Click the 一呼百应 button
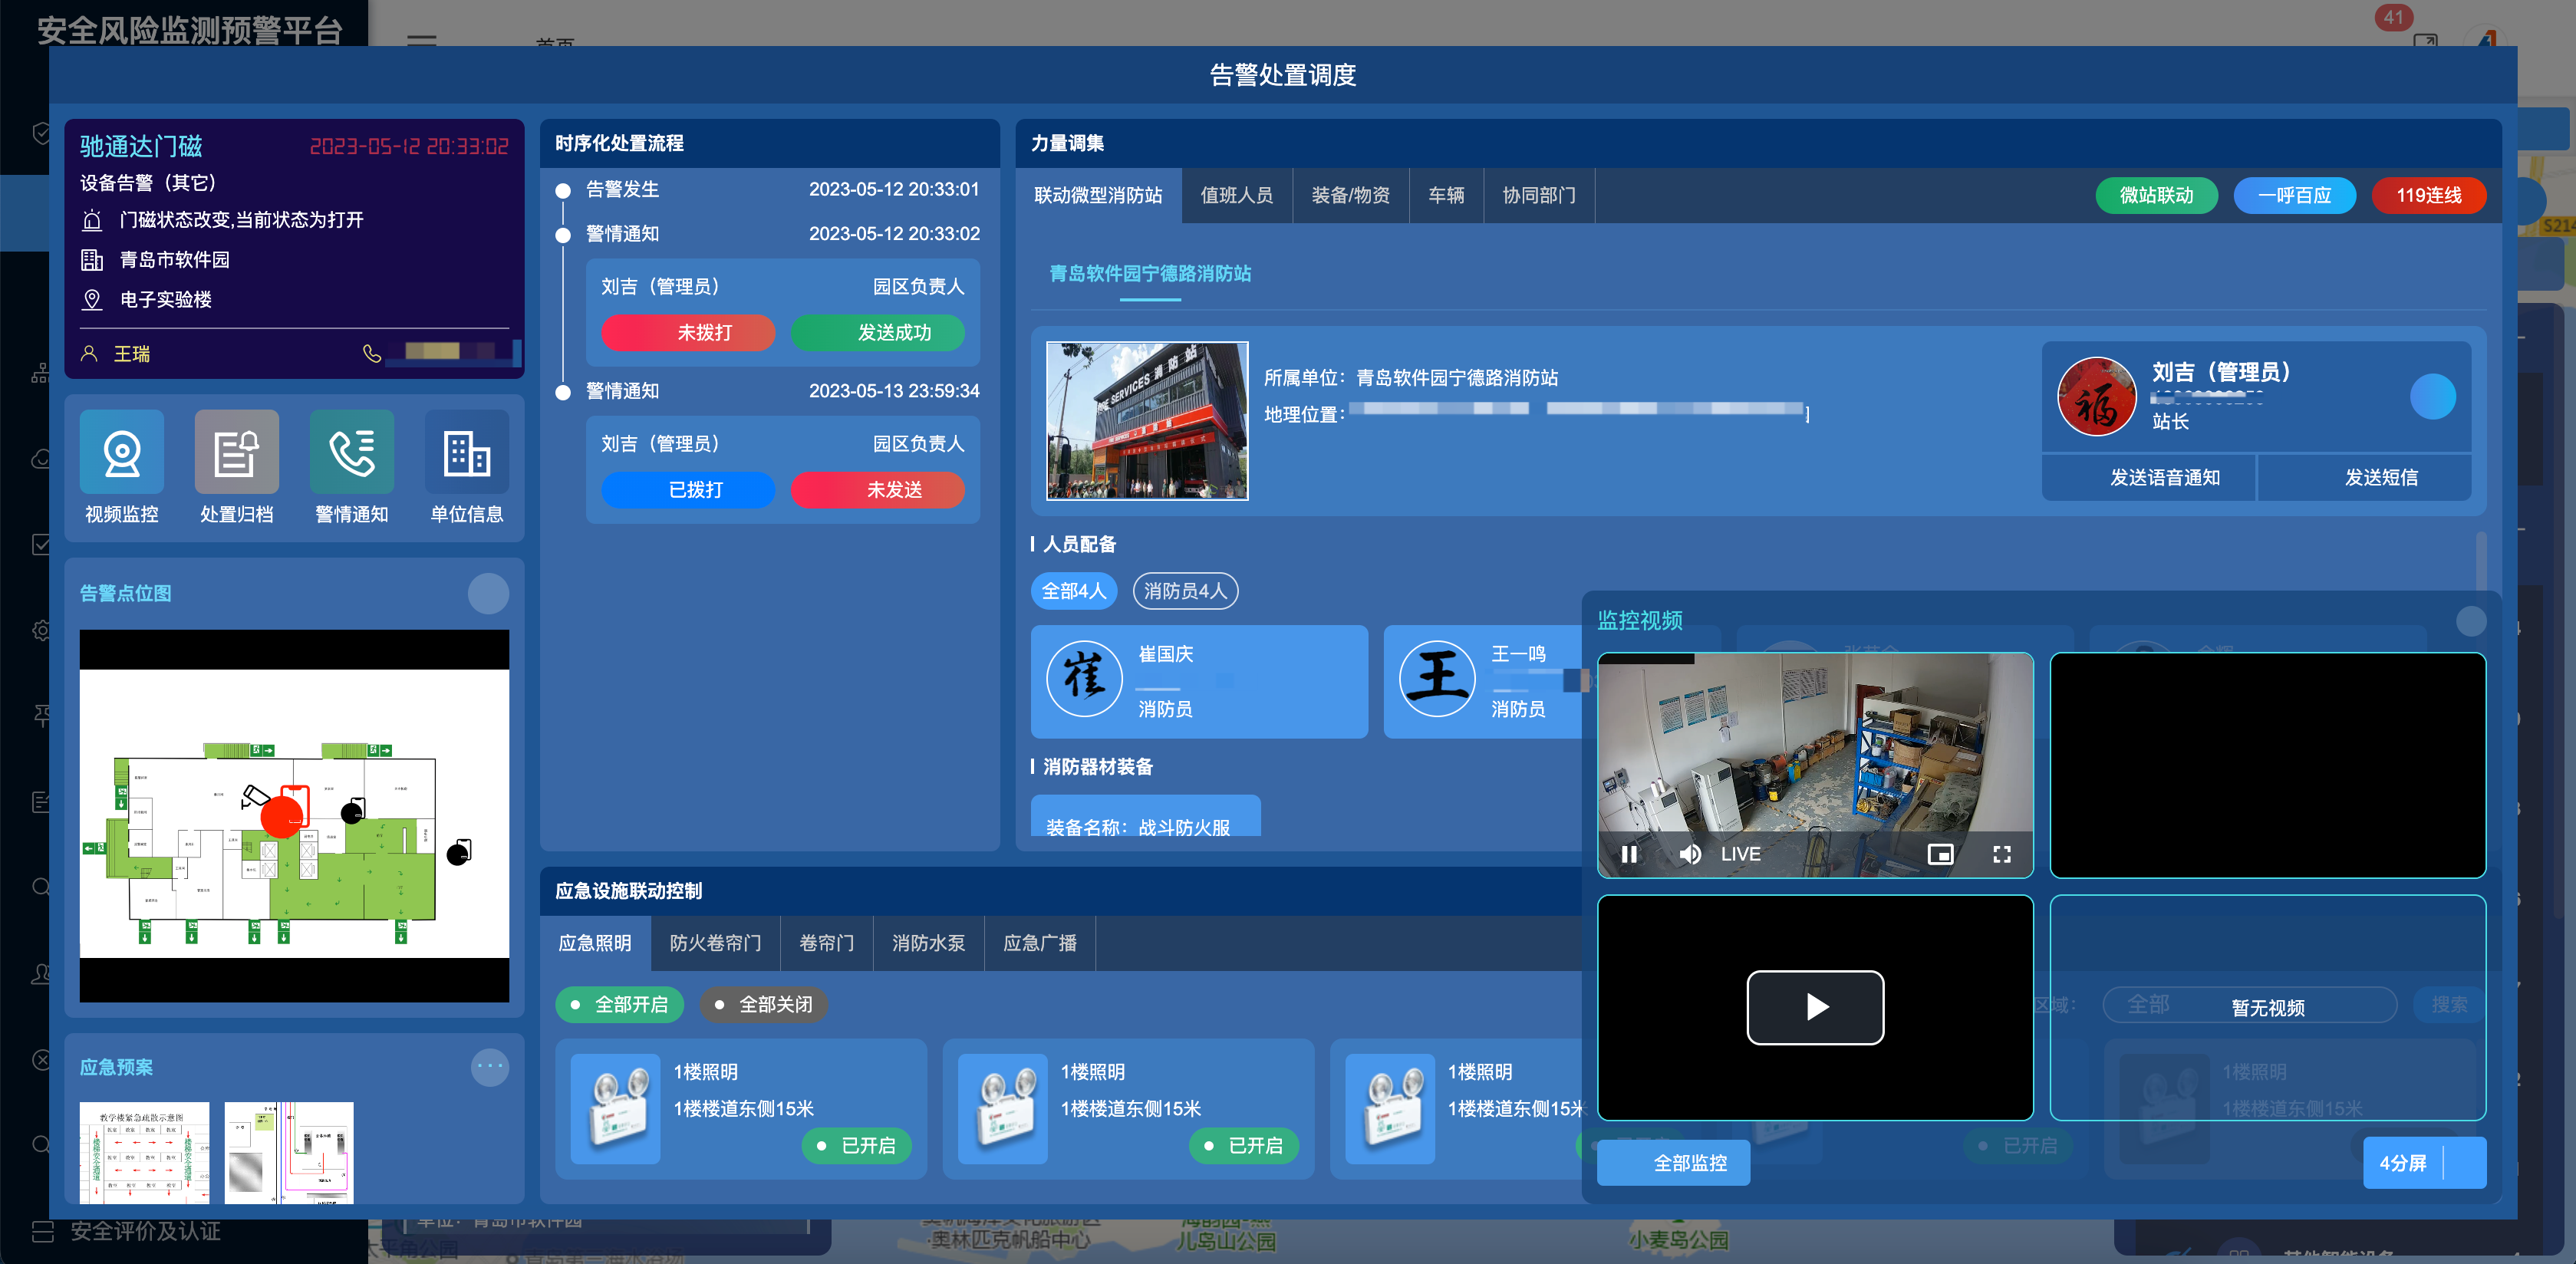This screenshot has width=2576, height=1264. [x=2294, y=195]
